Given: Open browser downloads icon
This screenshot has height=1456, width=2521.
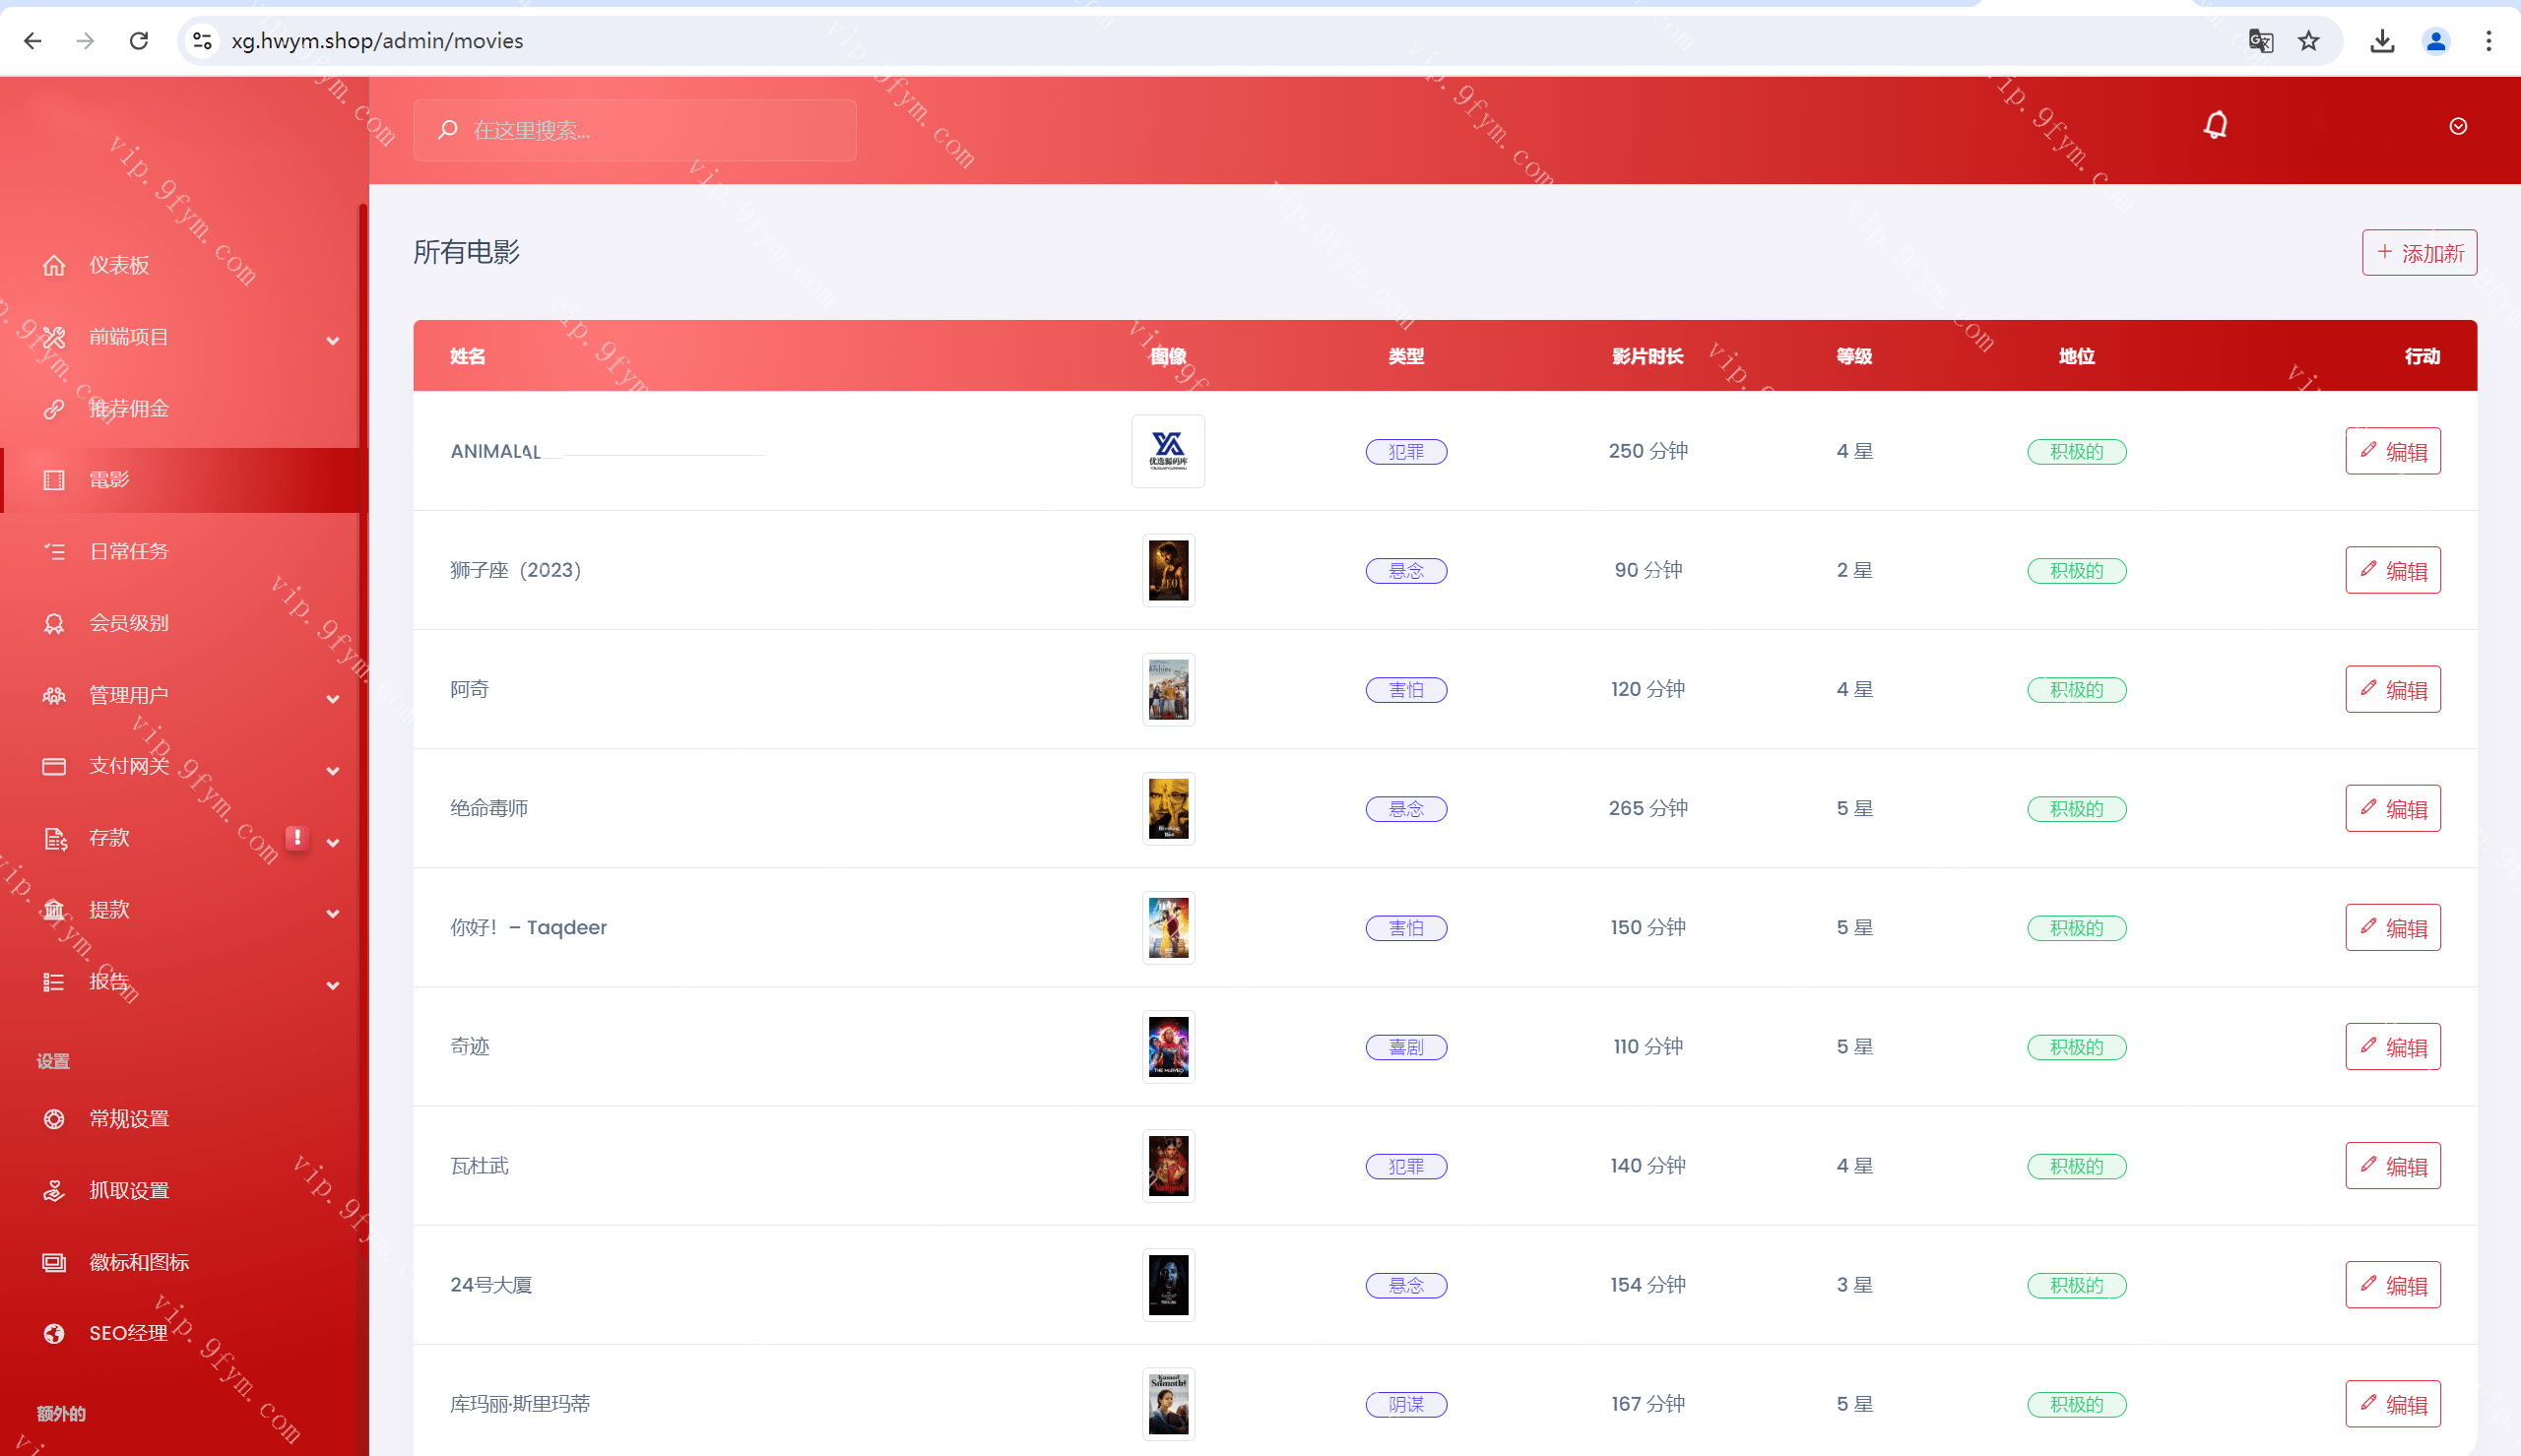Looking at the screenshot, I should tap(2382, 41).
